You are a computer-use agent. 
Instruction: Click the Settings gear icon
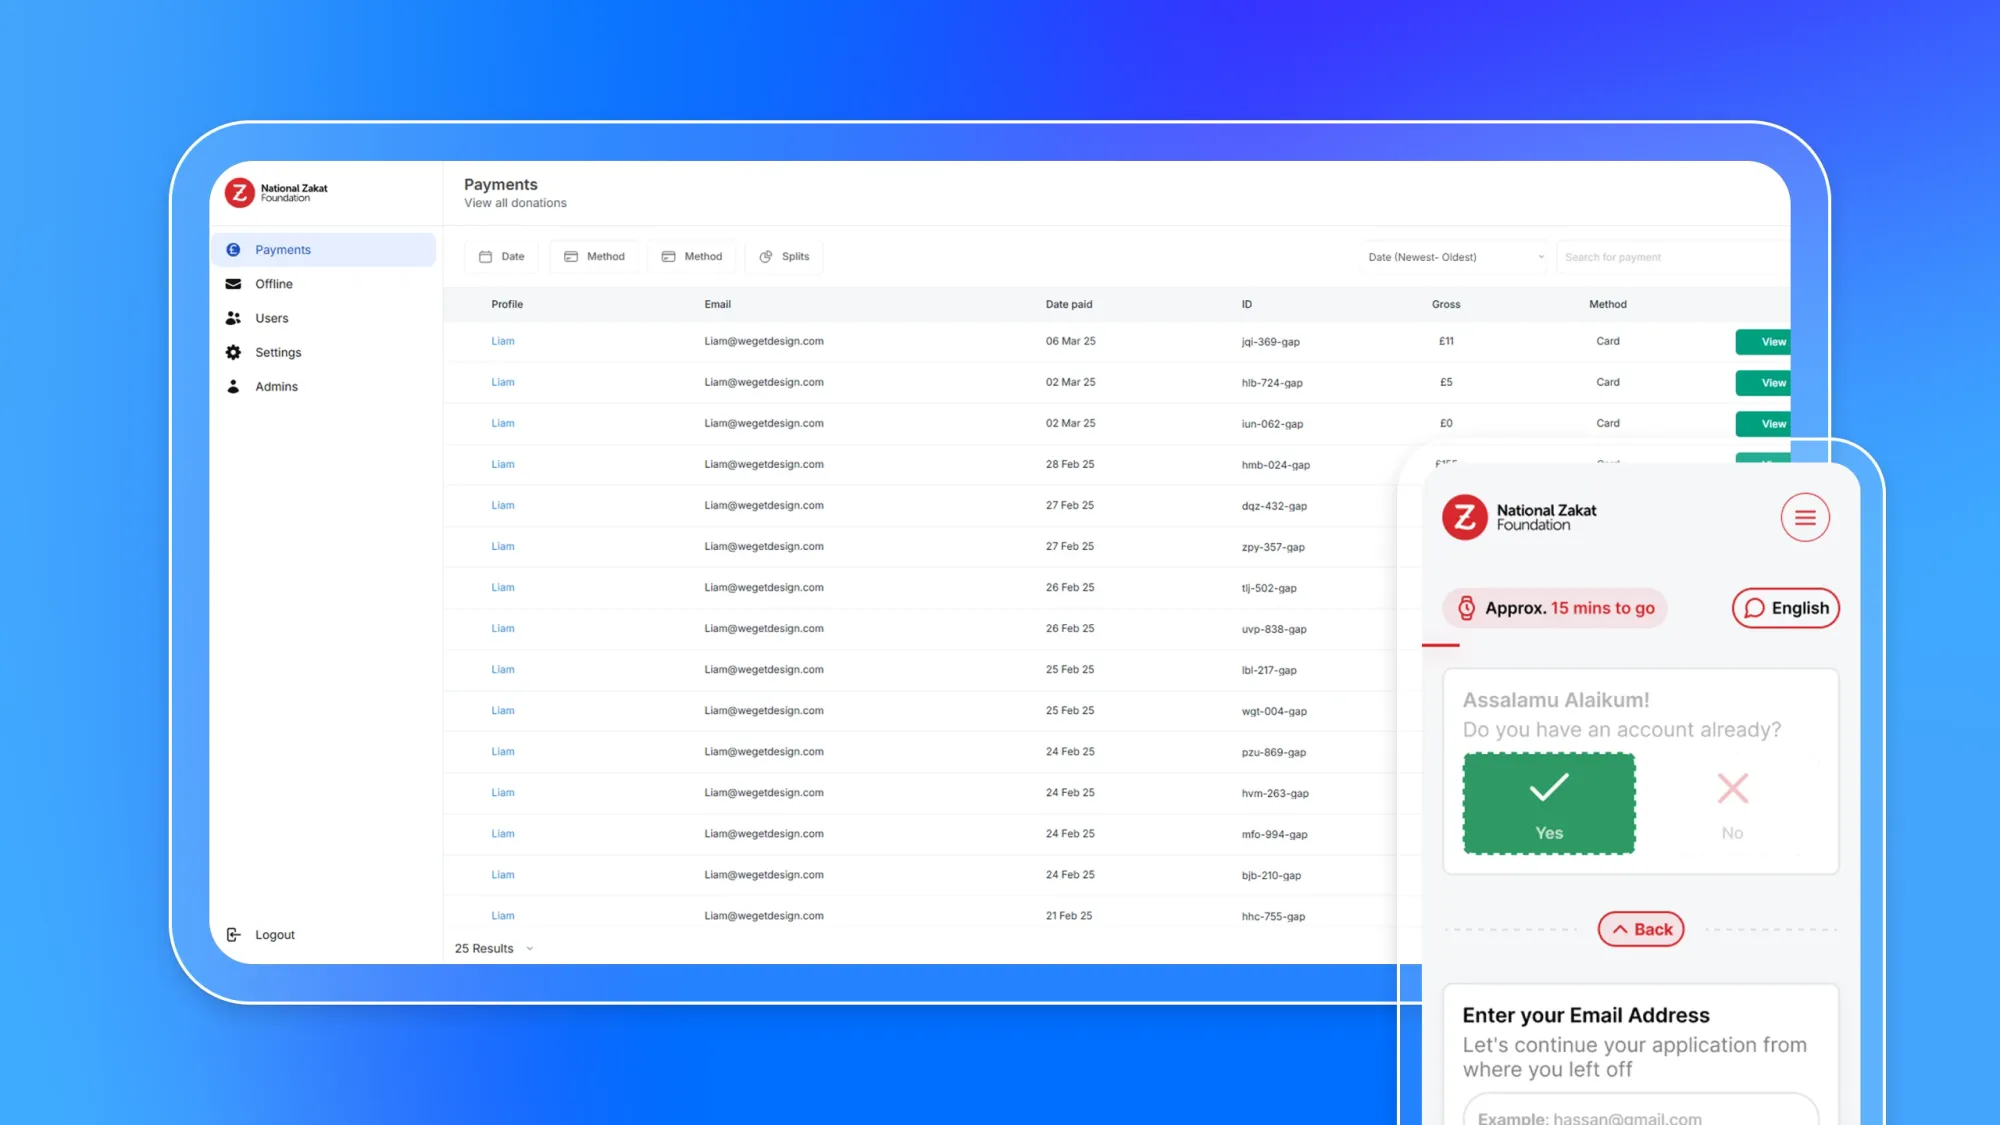pos(233,352)
